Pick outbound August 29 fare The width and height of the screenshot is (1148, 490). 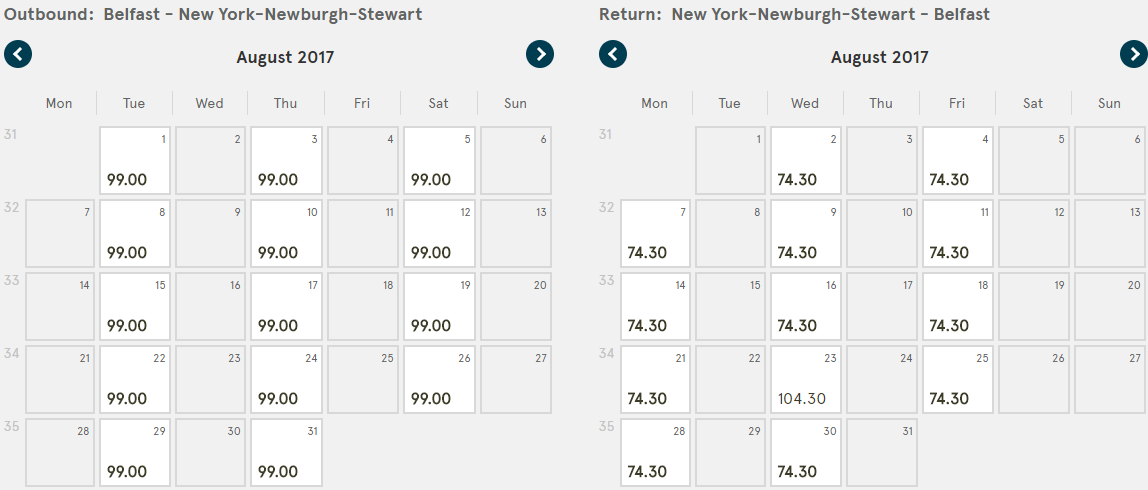click(135, 453)
